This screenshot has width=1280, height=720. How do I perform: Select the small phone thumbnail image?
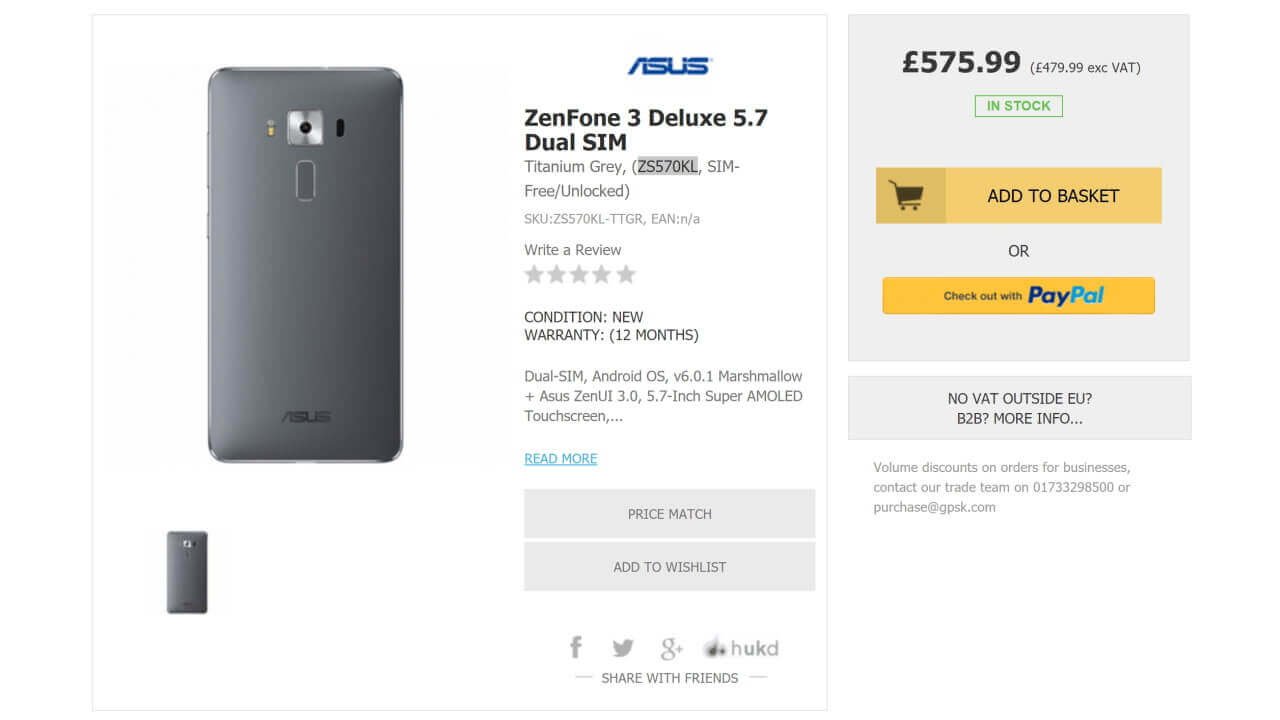click(x=189, y=571)
